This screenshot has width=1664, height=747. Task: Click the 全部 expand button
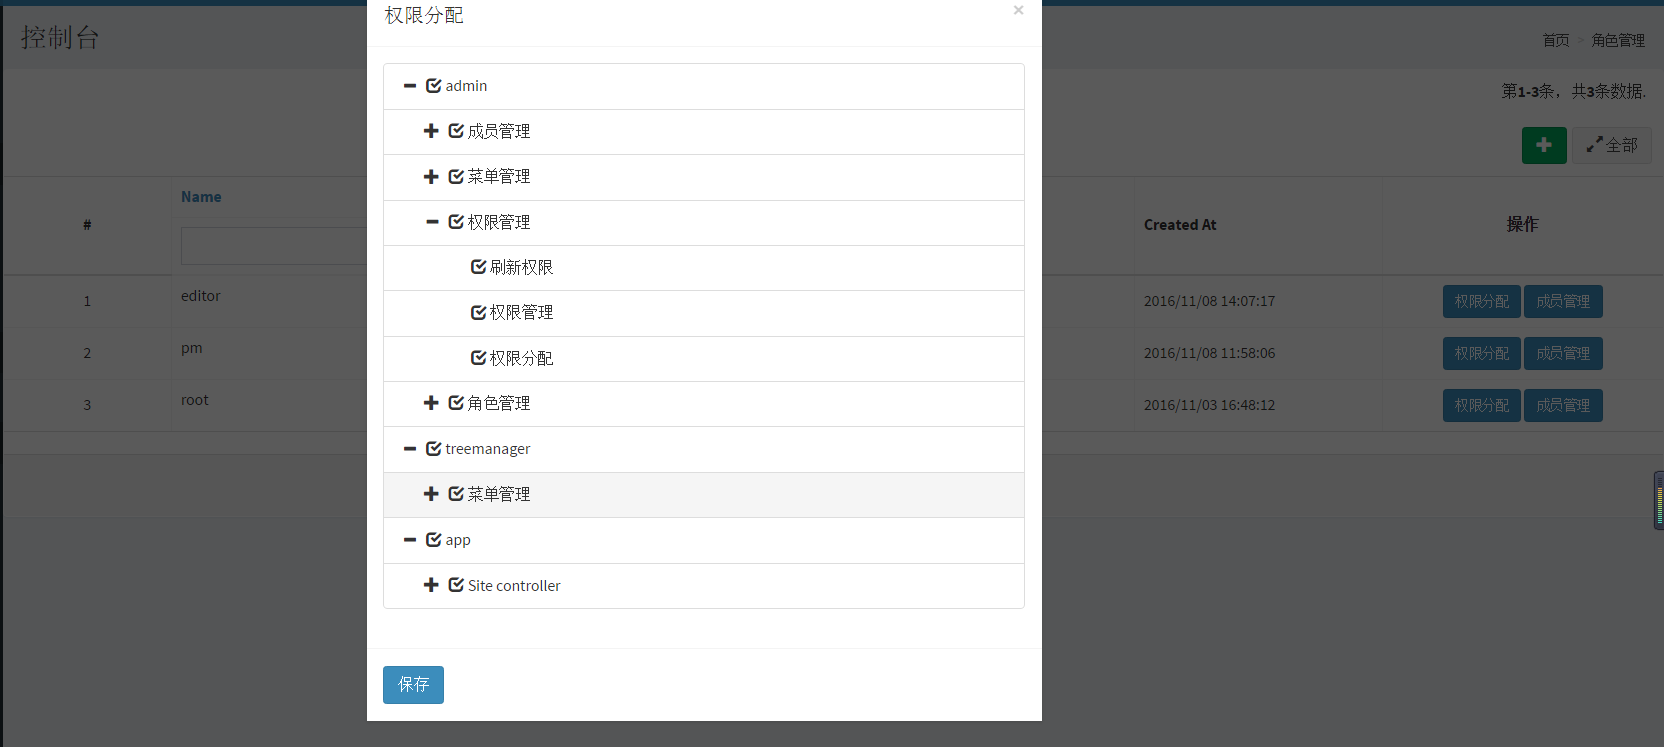pyautogui.click(x=1612, y=145)
